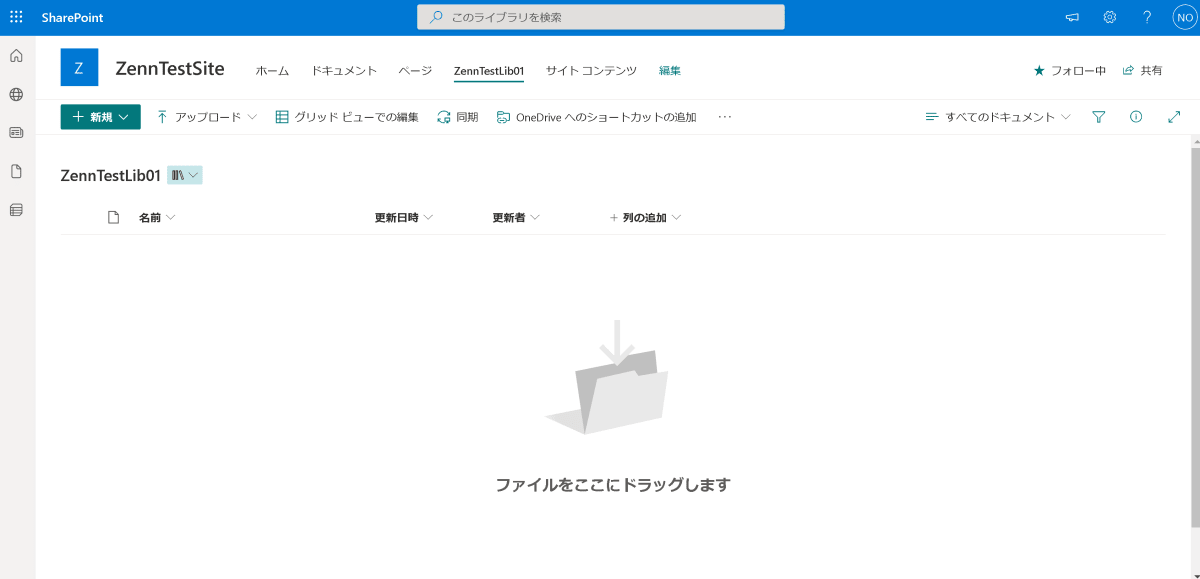Click グリッド ビューでの編集
The image size is (1200, 579).
tap(347, 117)
